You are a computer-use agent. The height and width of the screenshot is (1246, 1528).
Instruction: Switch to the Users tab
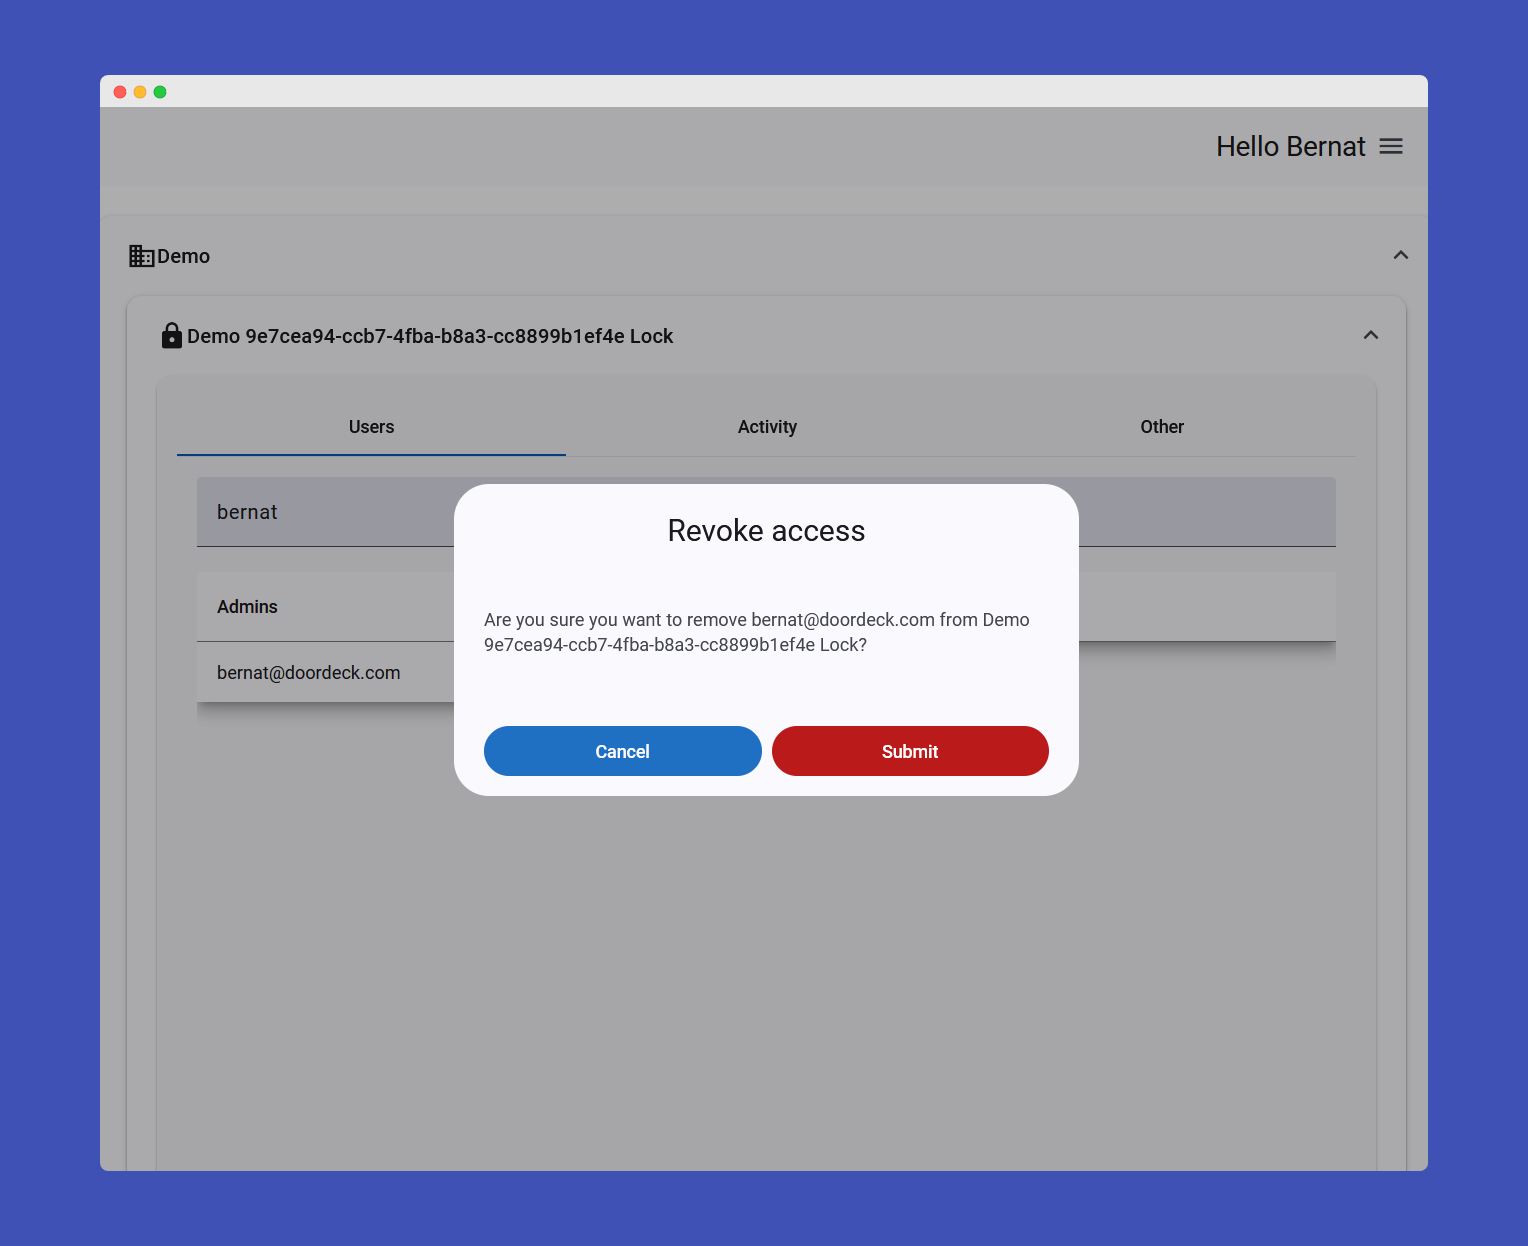371,427
